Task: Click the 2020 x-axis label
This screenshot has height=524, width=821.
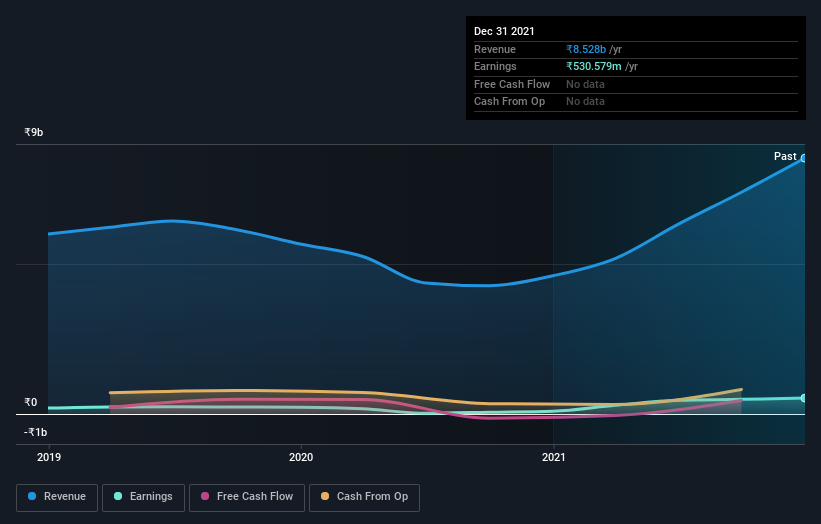Action: pos(301,458)
